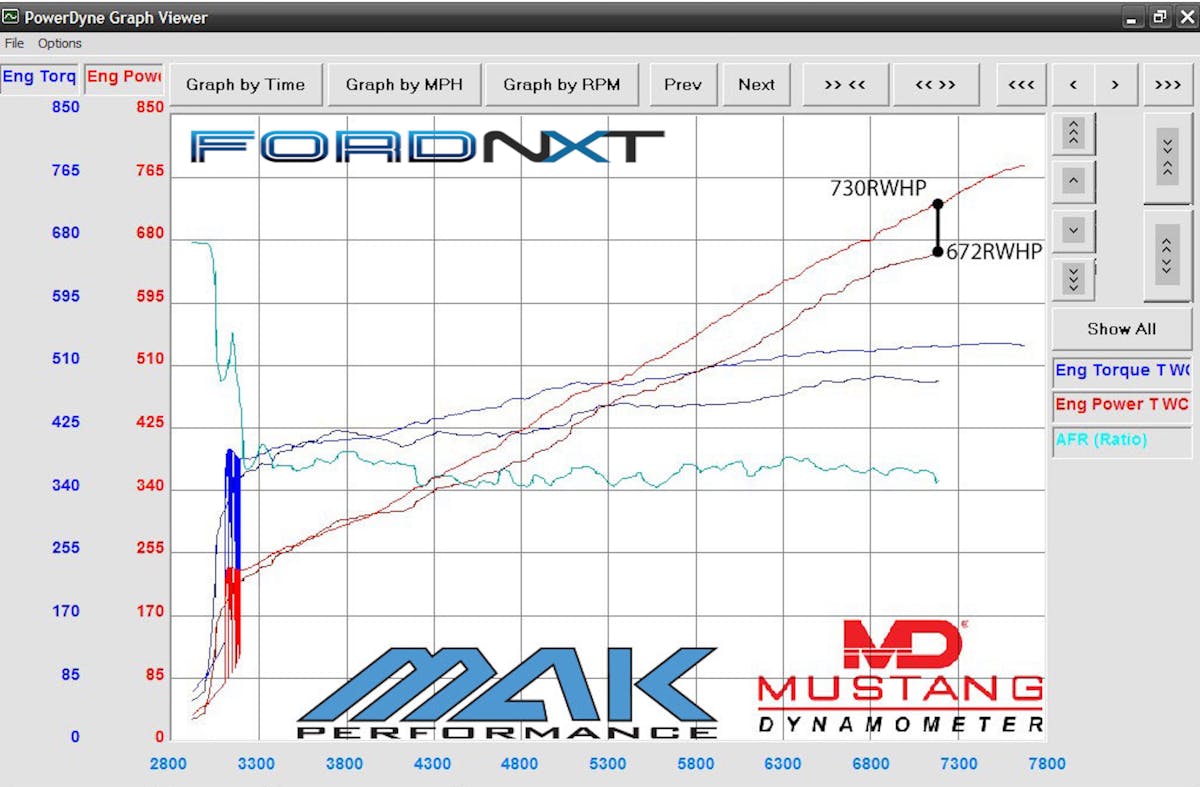
Task: Click the tall vertical expand button (chevrons pointing outward)
Action: tap(1167, 253)
